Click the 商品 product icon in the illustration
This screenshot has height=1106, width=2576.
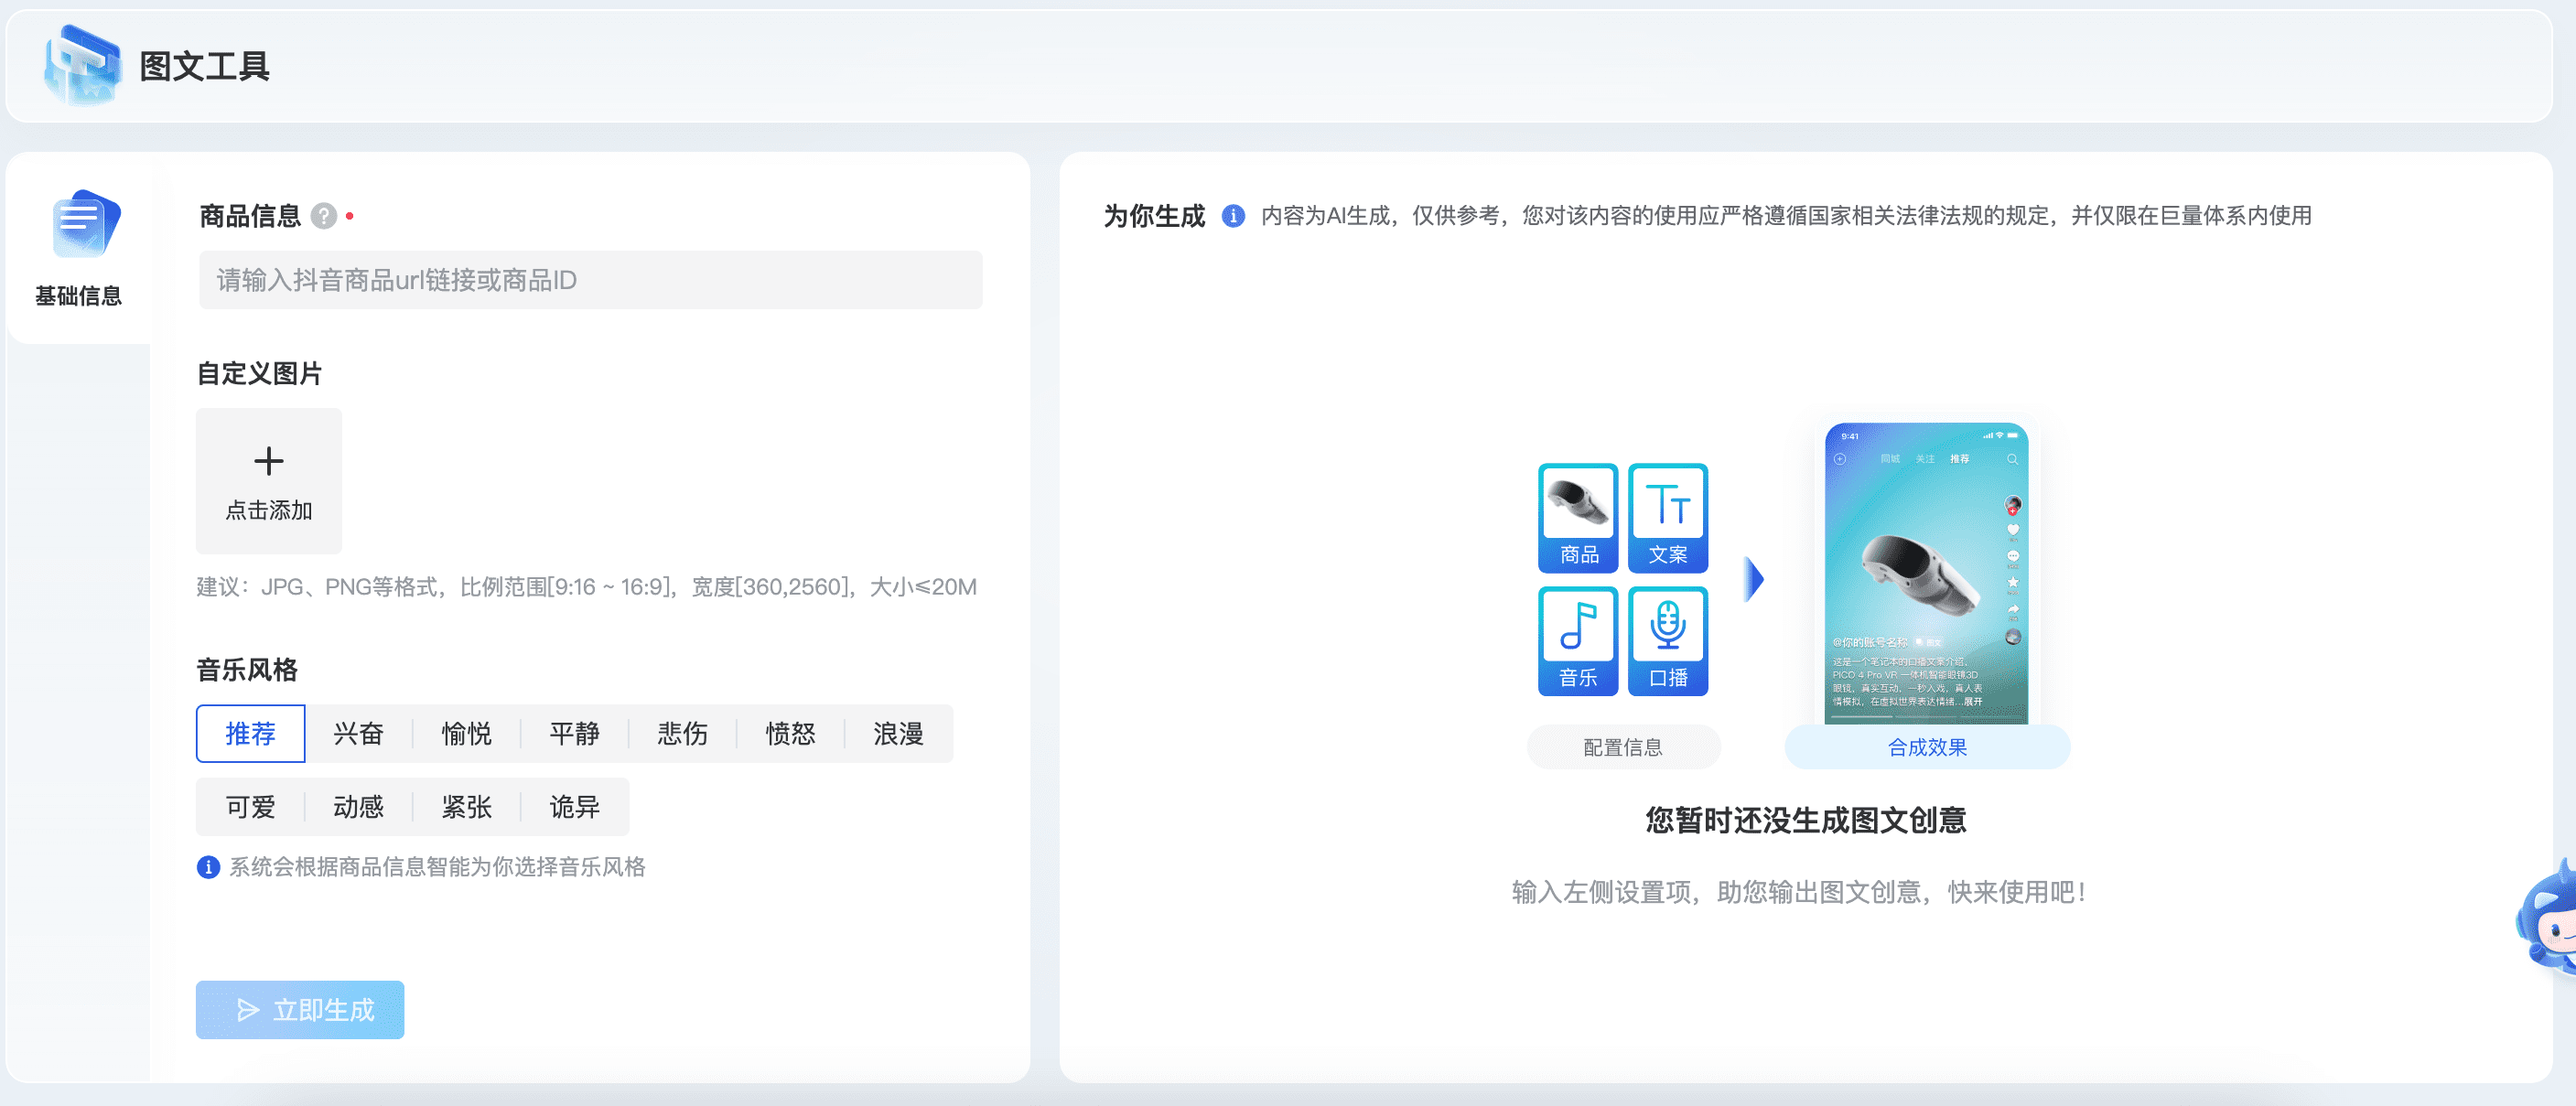tap(1578, 517)
